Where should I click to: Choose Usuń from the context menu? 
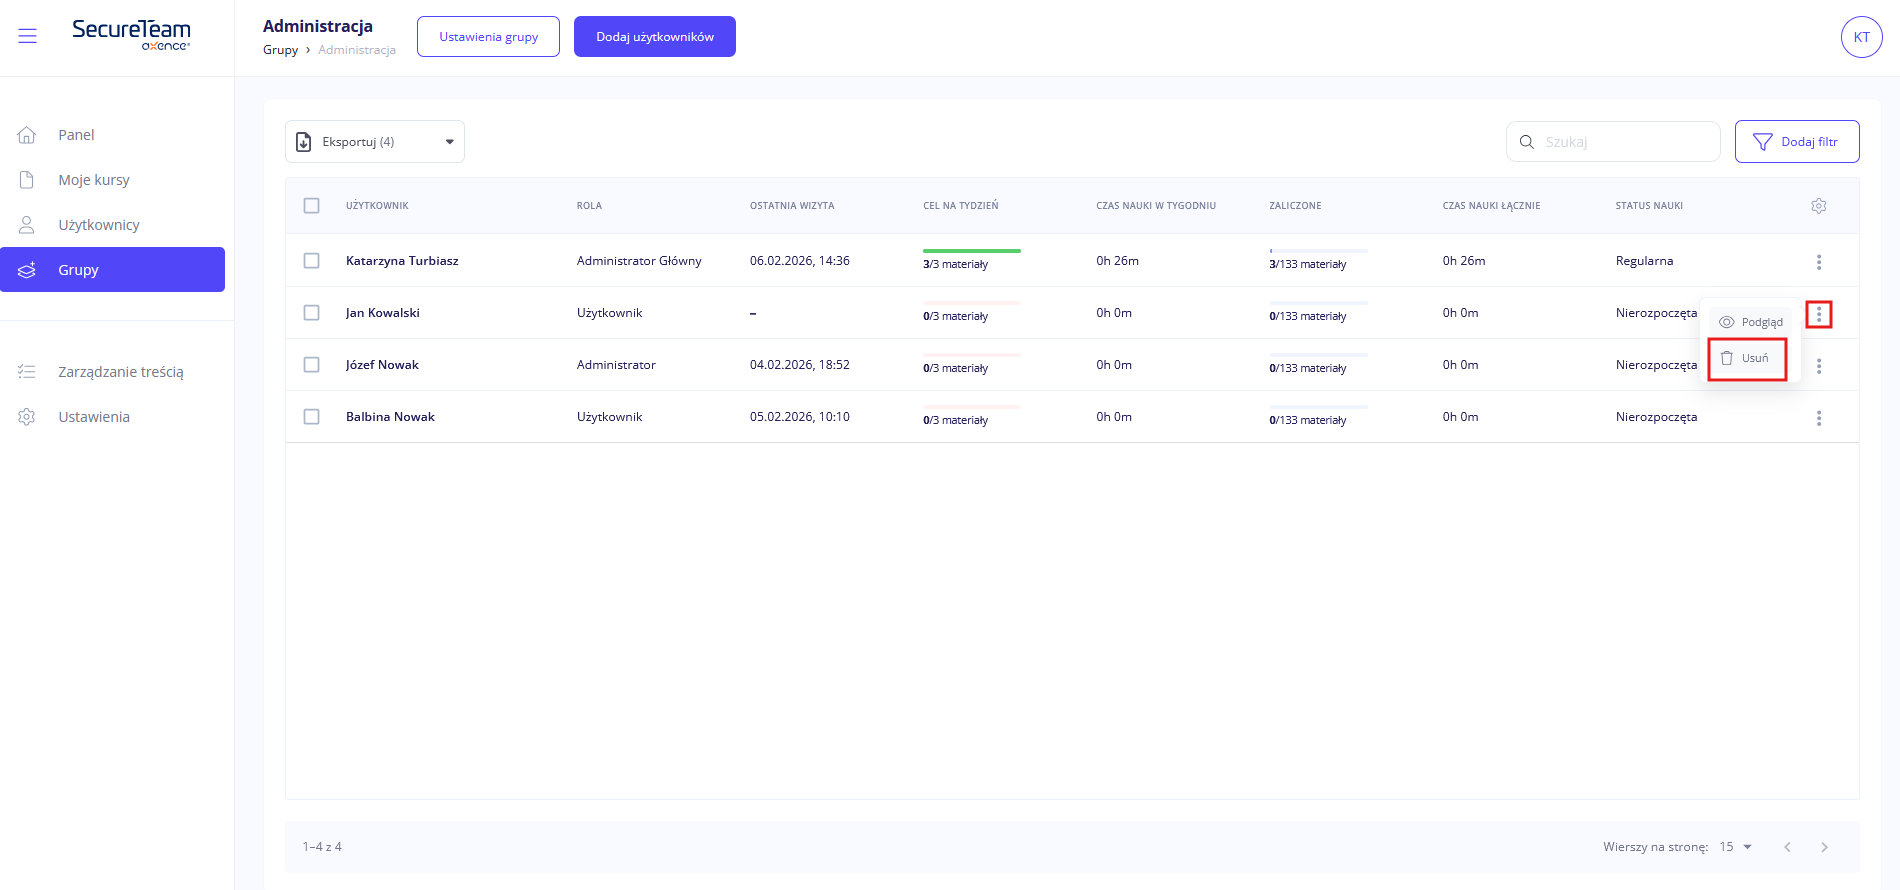pyautogui.click(x=1747, y=359)
